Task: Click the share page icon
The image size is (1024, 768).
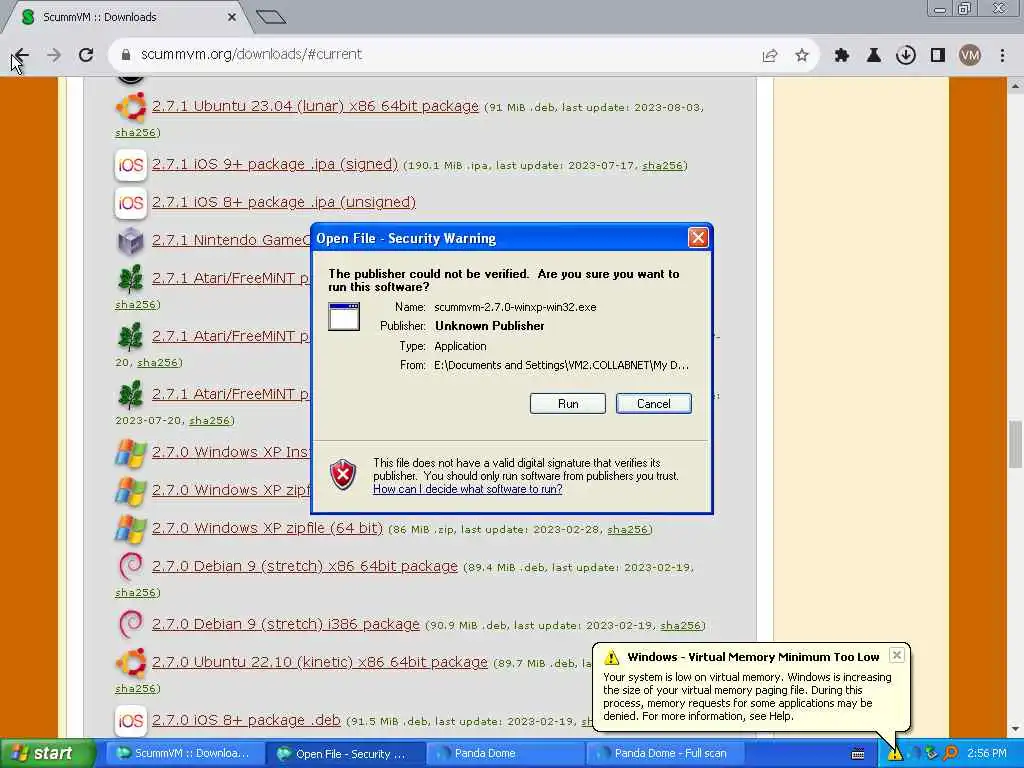Action: 770,56
